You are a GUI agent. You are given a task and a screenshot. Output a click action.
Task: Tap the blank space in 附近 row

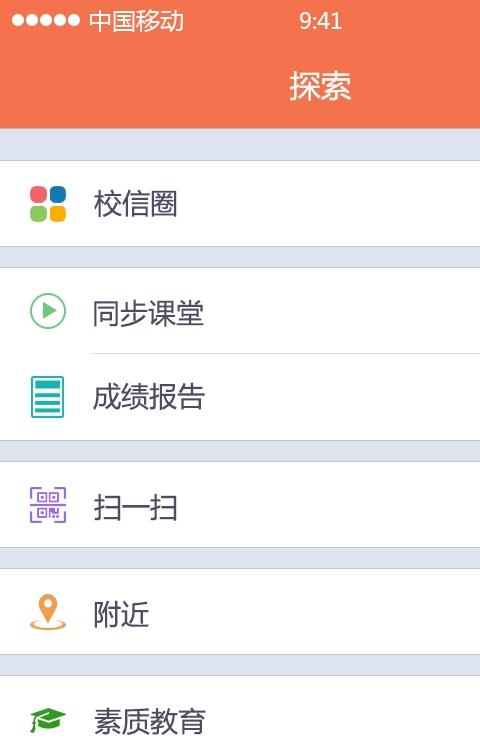[314, 612]
